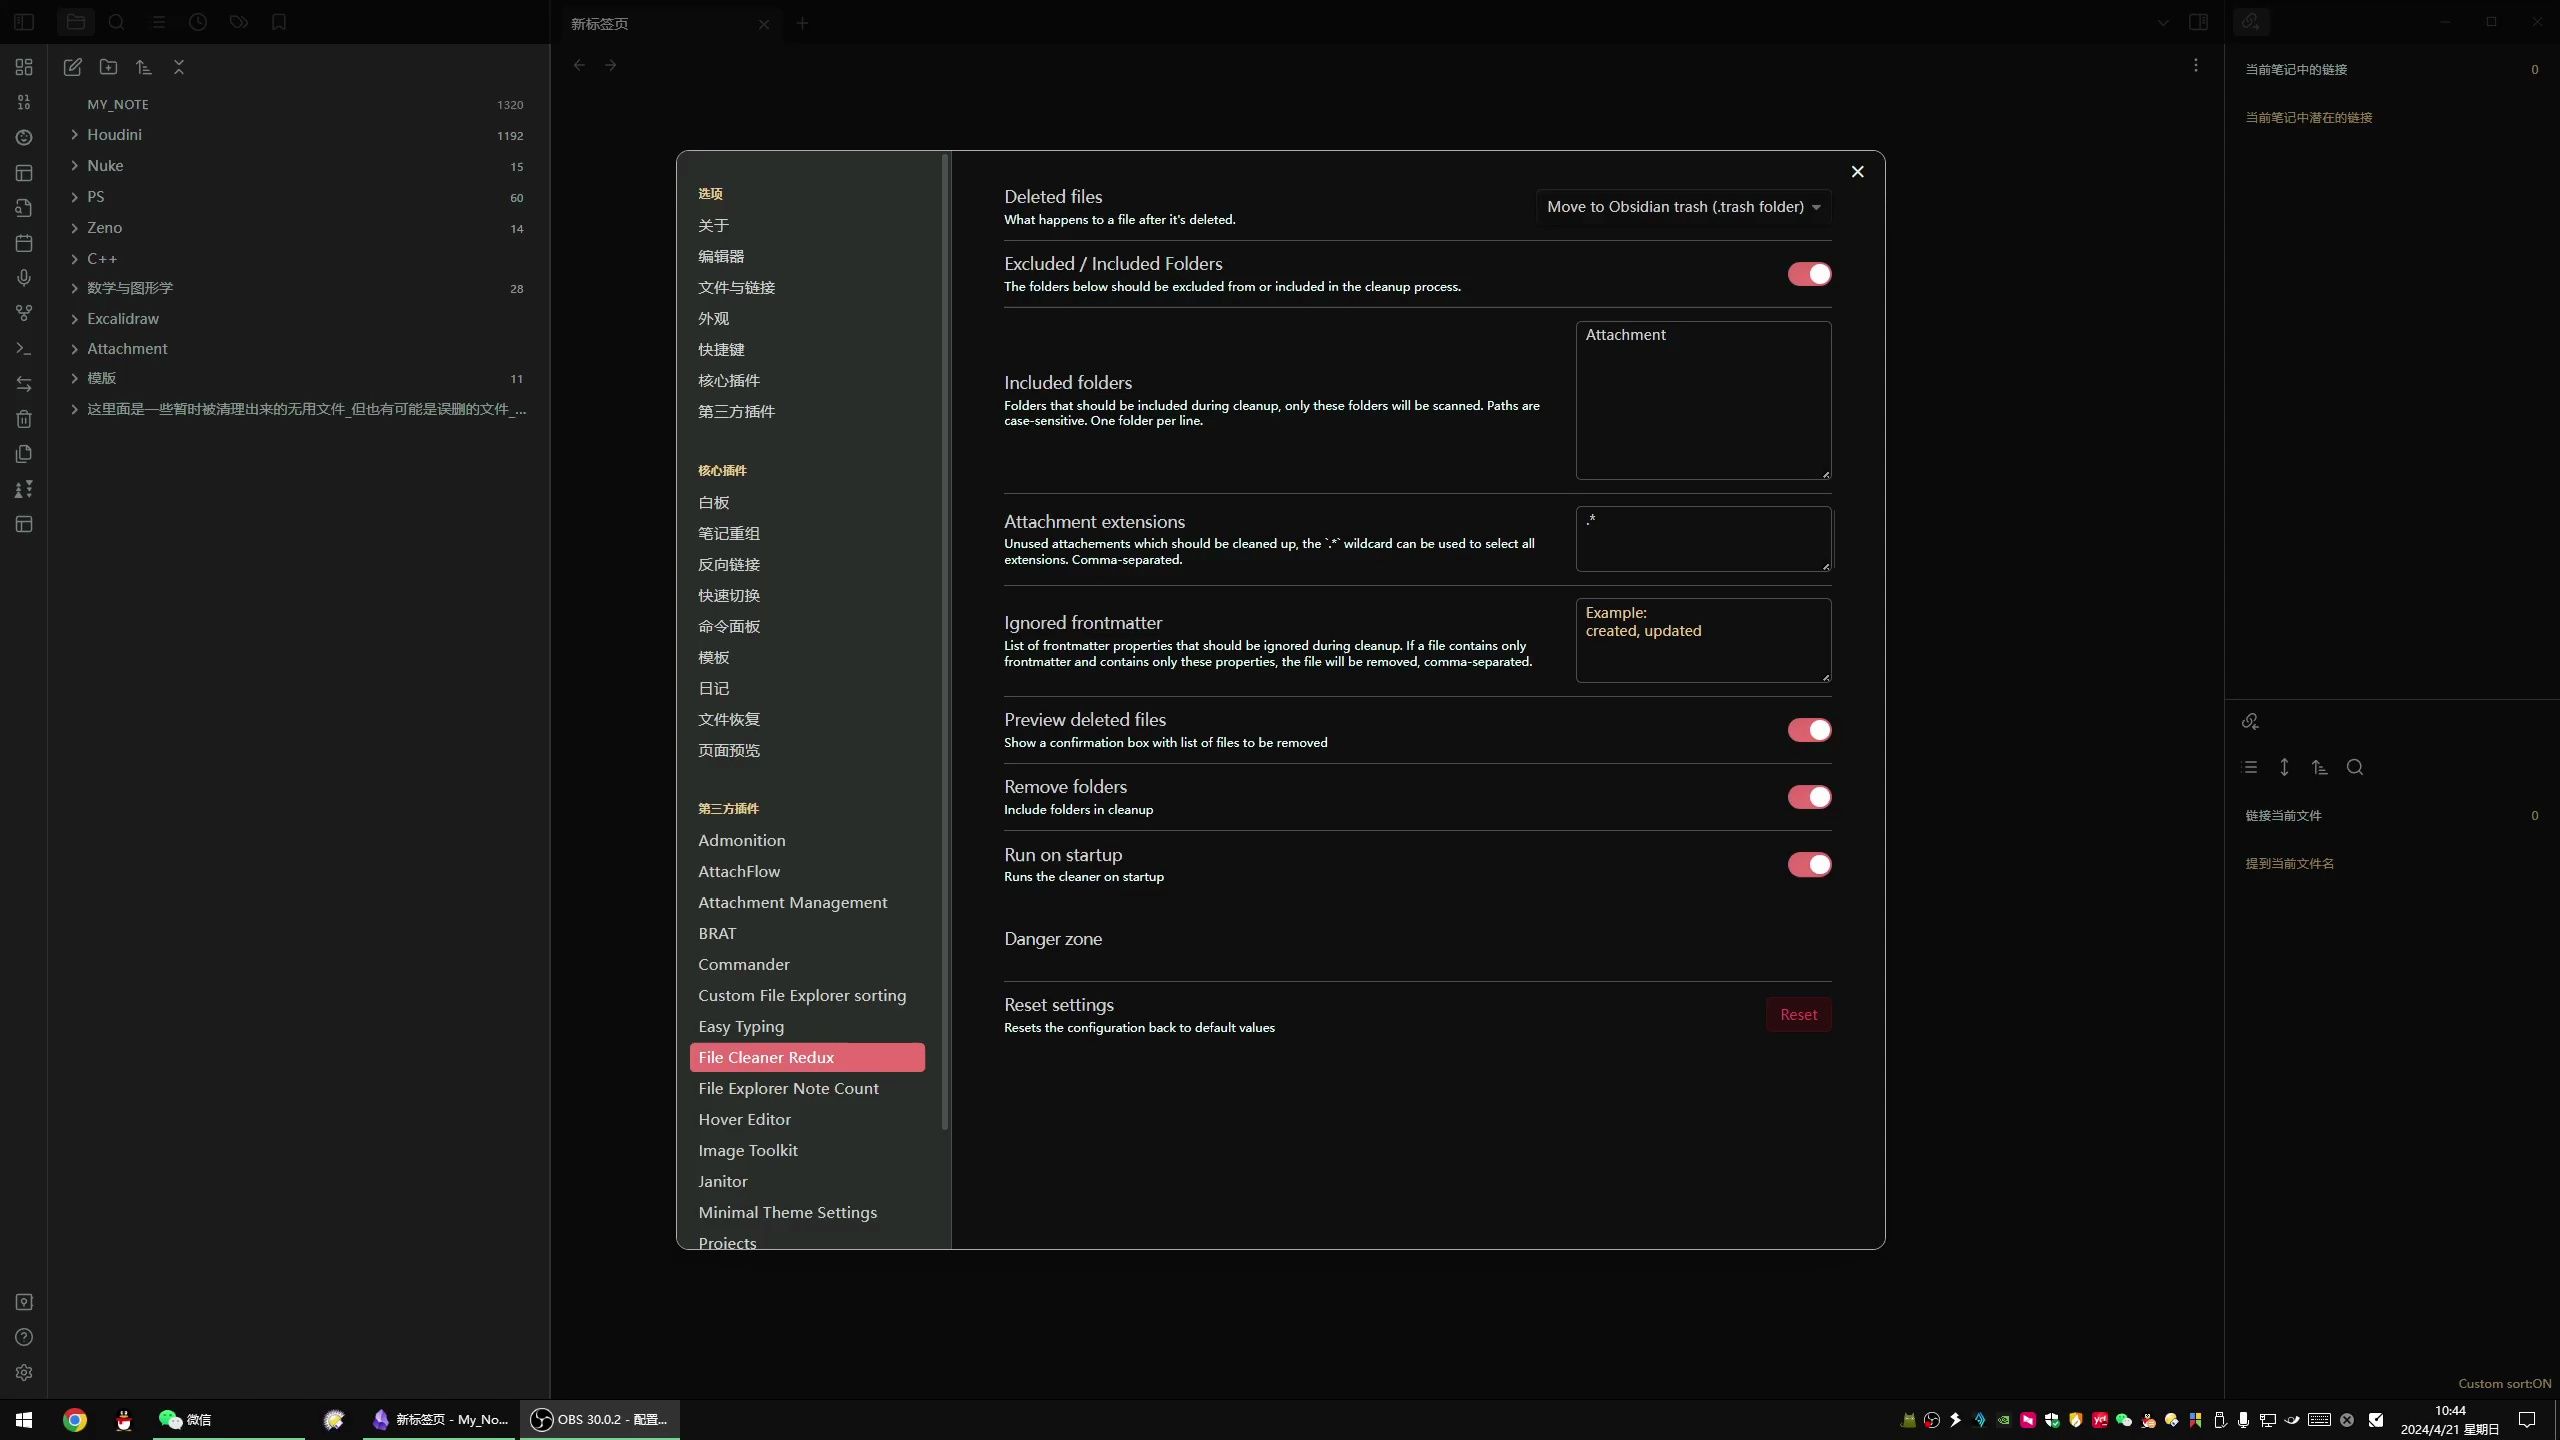This screenshot has width=2560, height=1440.
Task: Click the collapse all folders icon
Action: coord(179,67)
